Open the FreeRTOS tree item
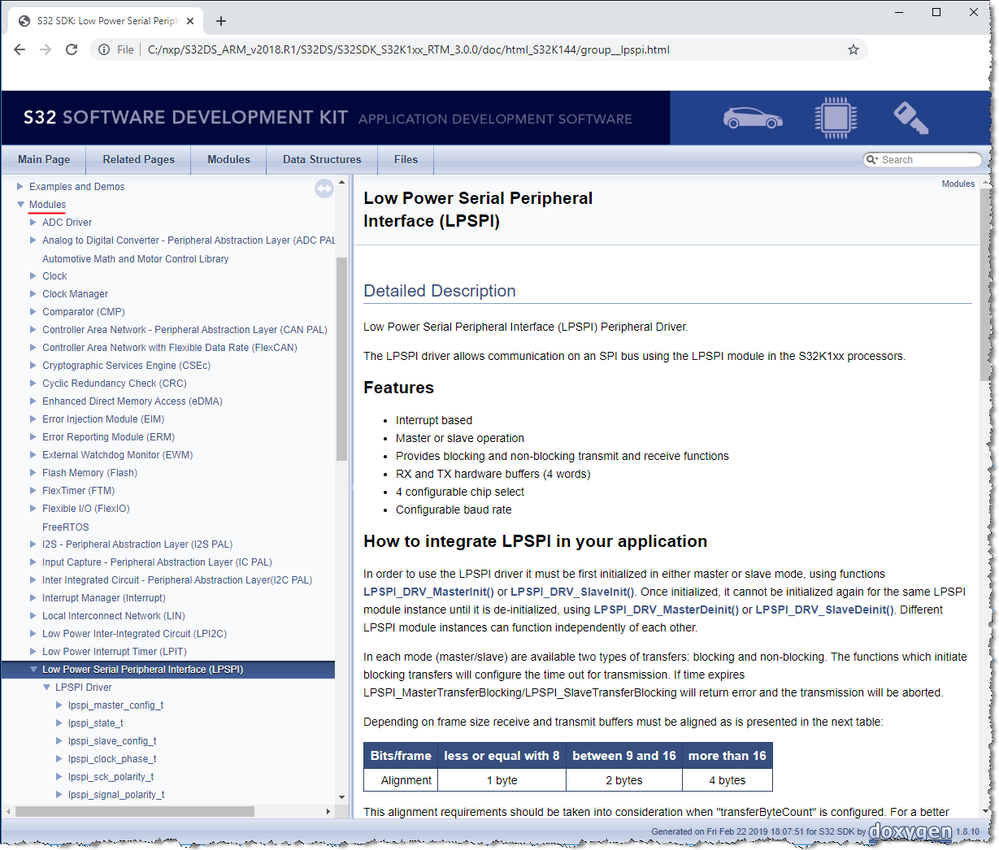This screenshot has width=999, height=850. click(66, 527)
